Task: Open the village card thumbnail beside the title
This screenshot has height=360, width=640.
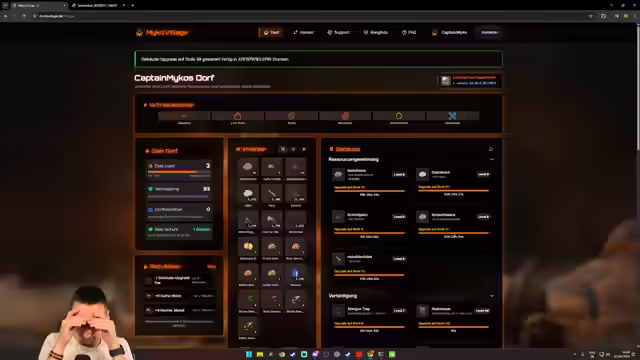Action: [445, 81]
